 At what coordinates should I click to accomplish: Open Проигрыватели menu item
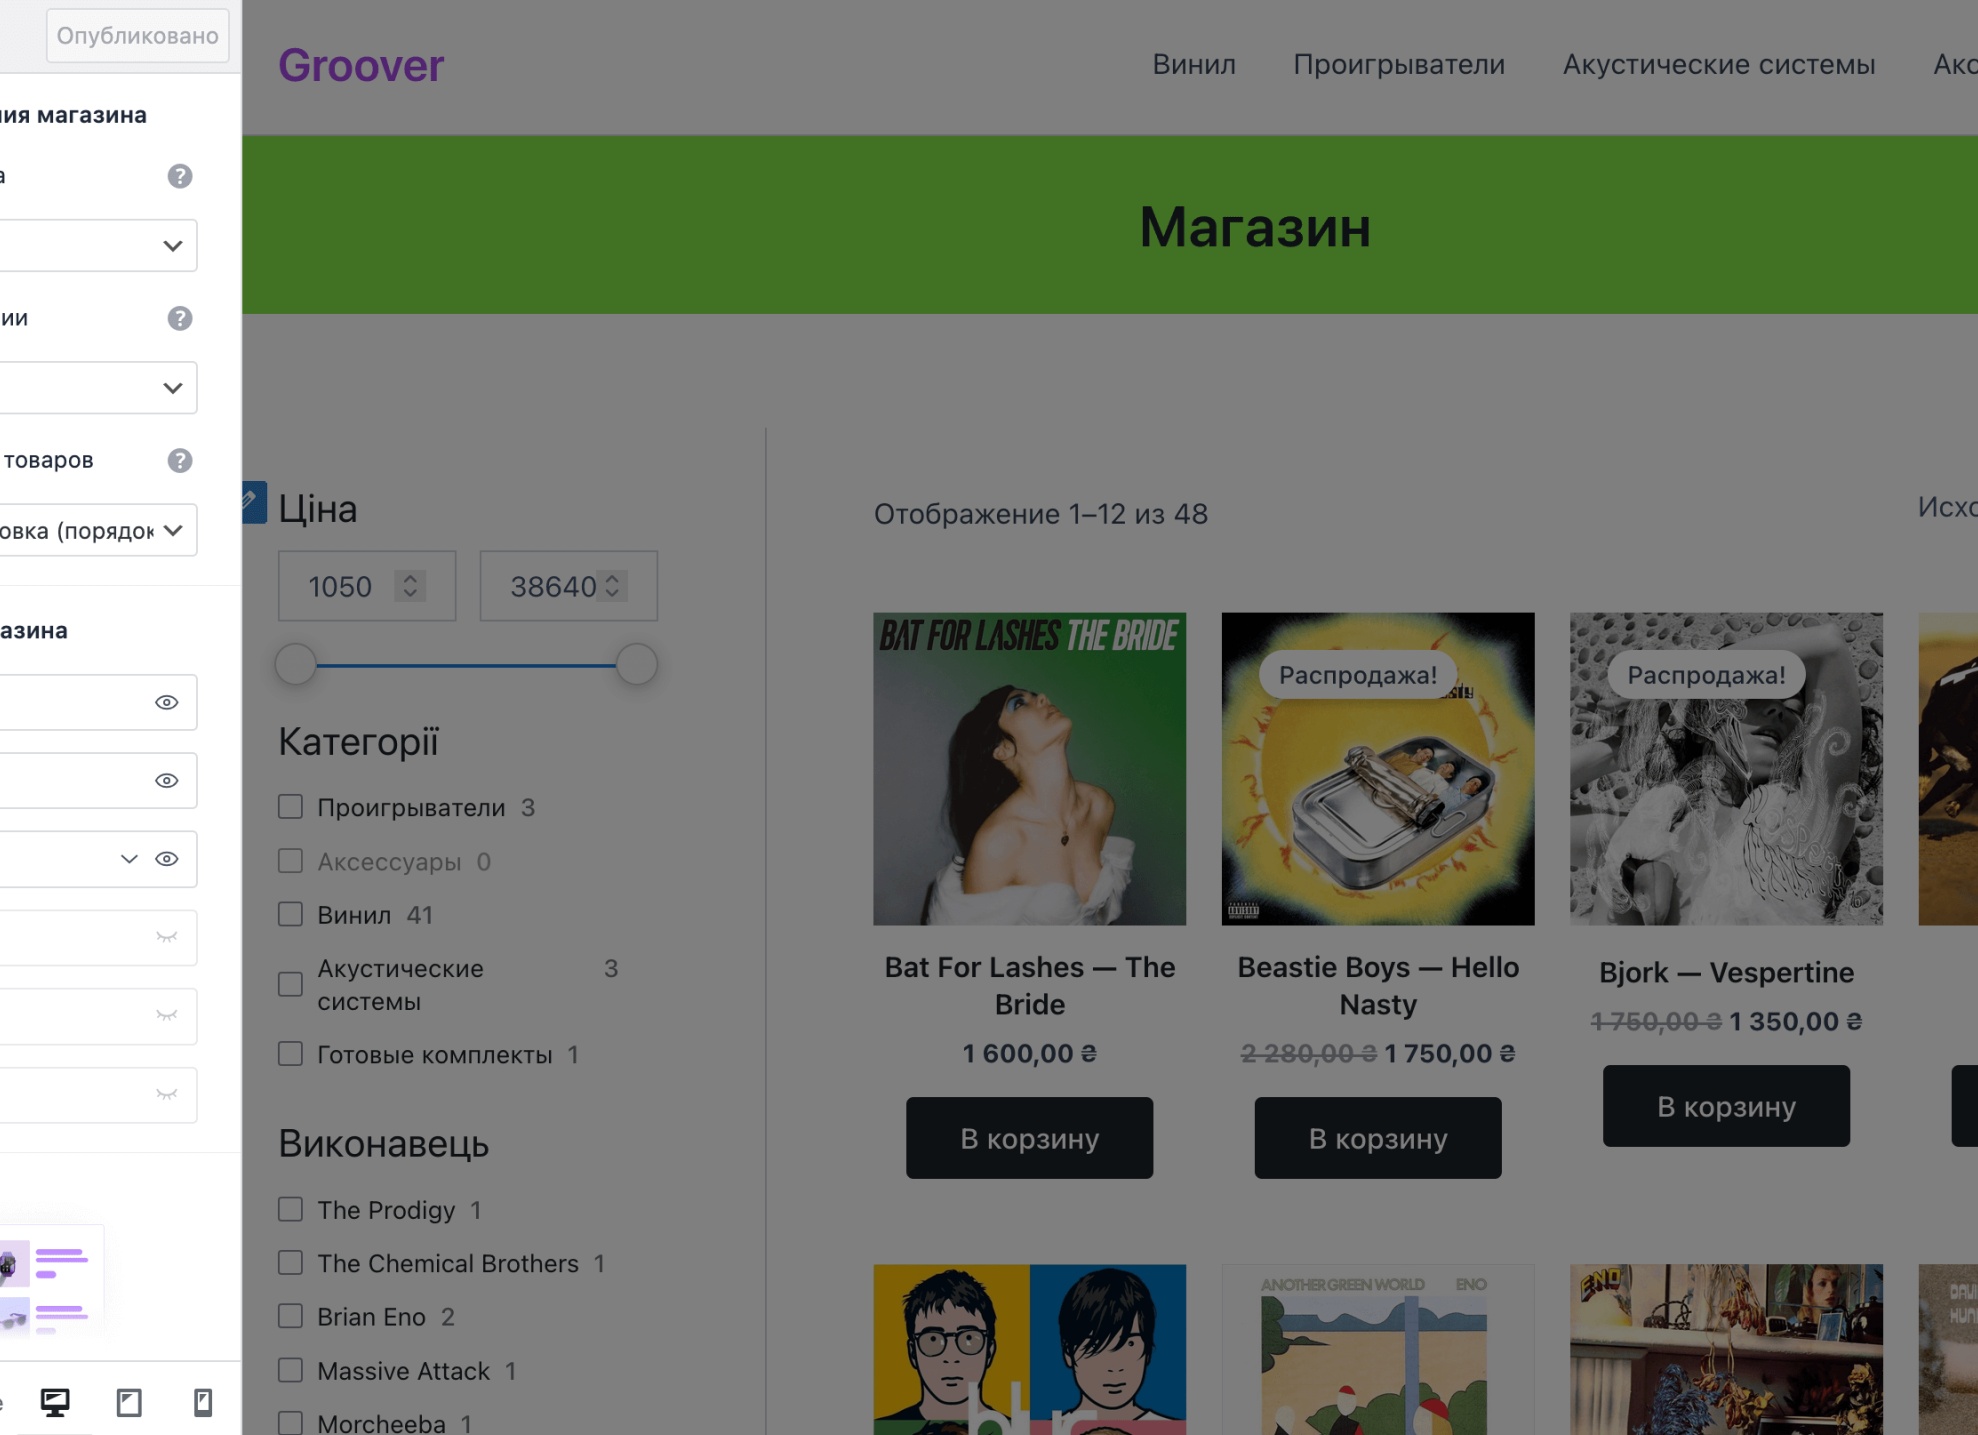click(1399, 64)
